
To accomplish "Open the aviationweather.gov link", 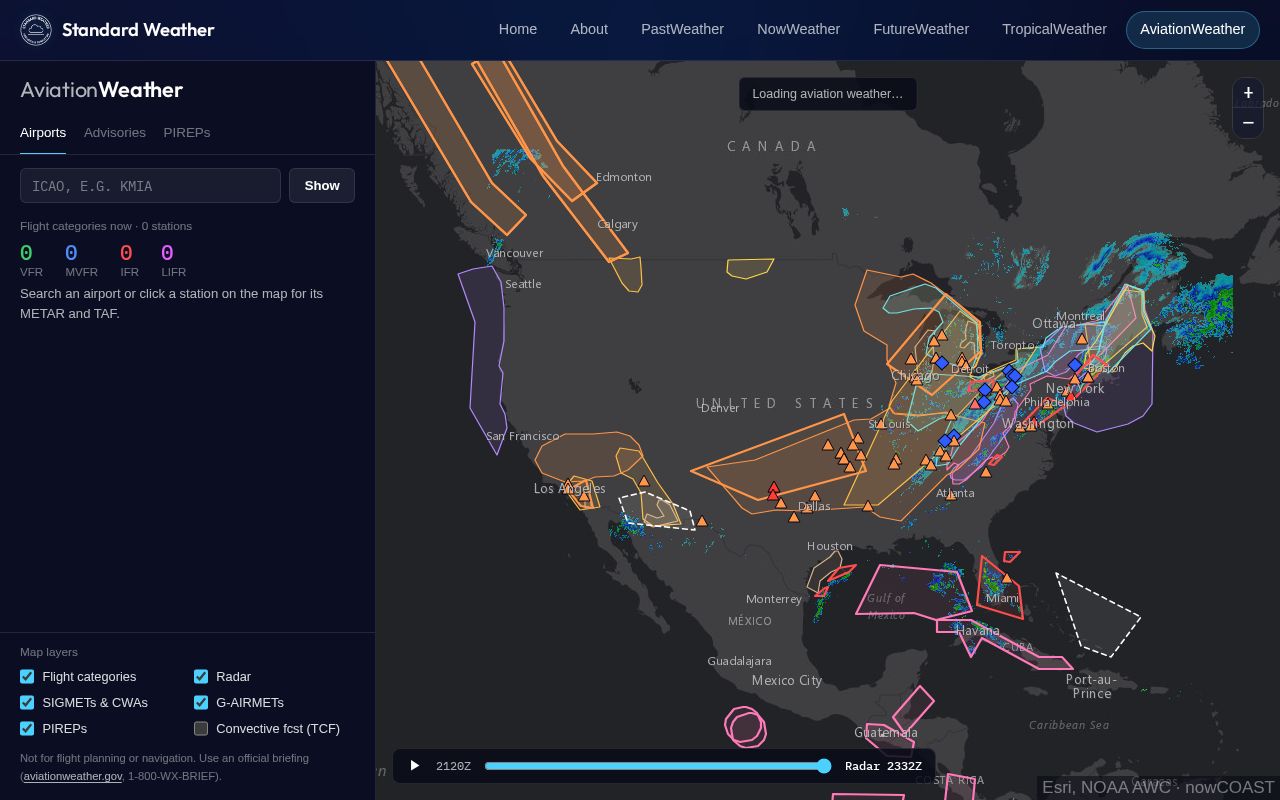I will 73,776.
